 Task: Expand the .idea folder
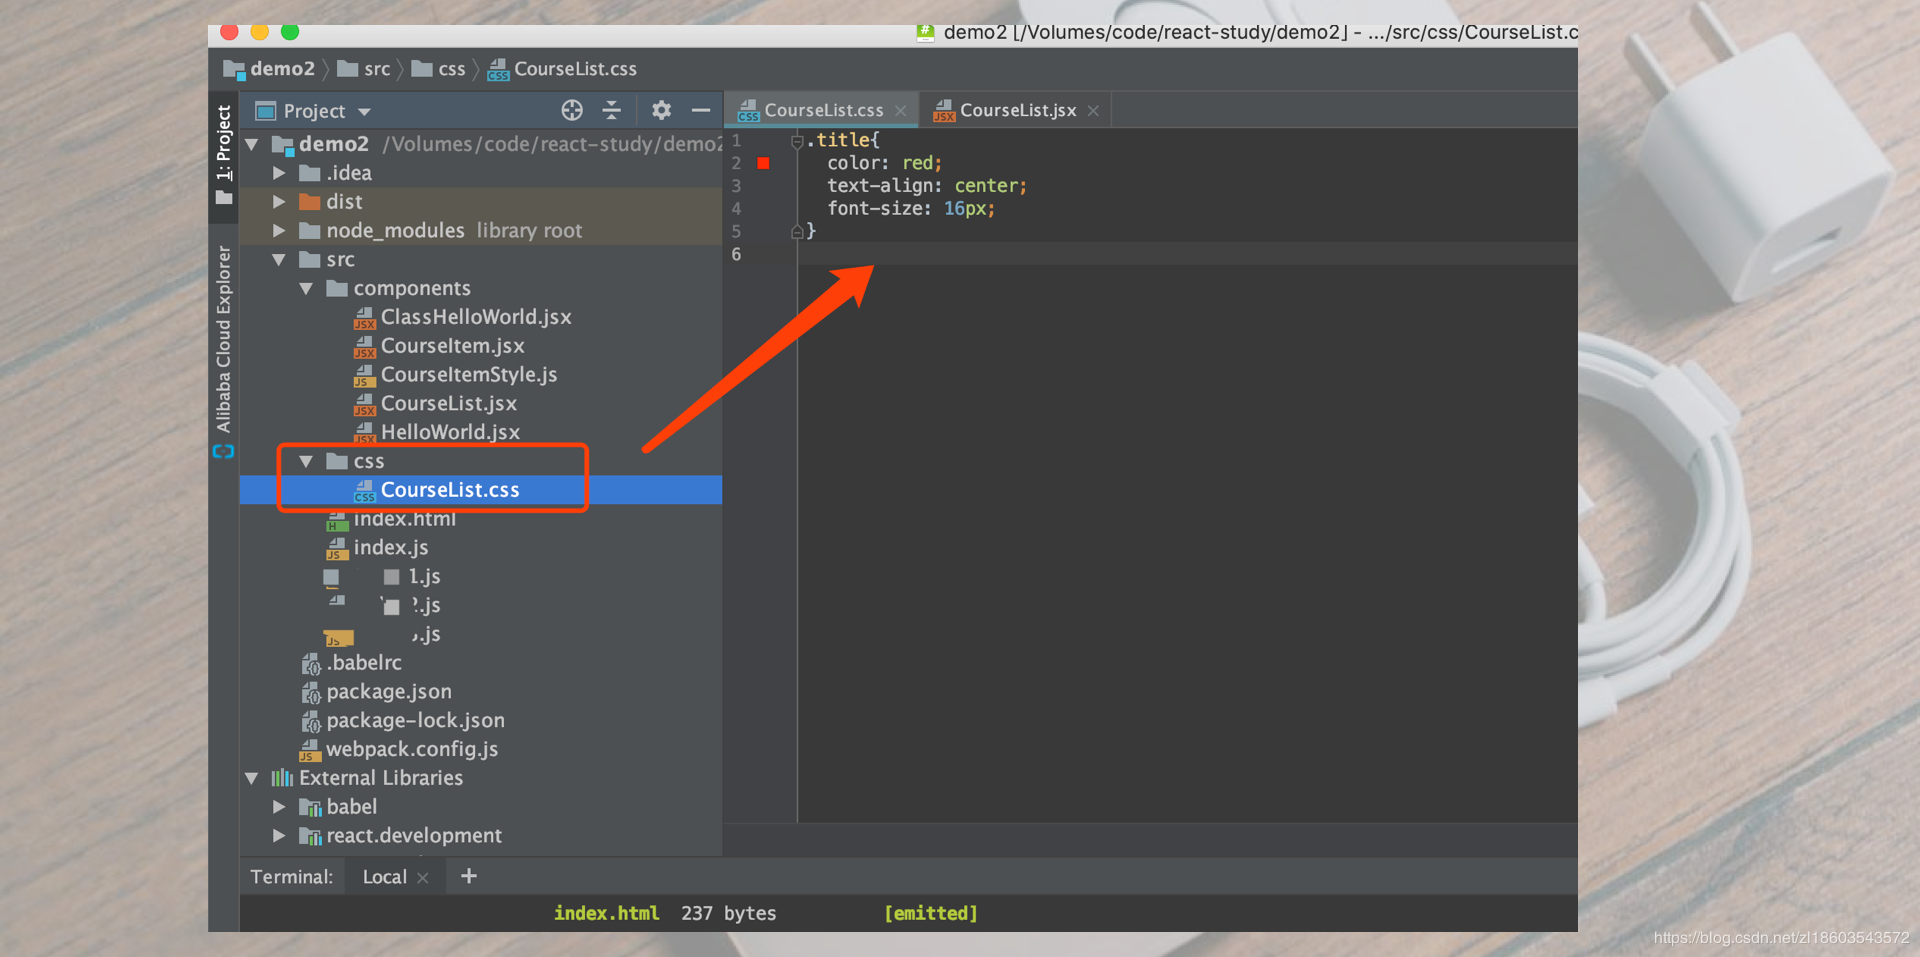pyautogui.click(x=279, y=173)
